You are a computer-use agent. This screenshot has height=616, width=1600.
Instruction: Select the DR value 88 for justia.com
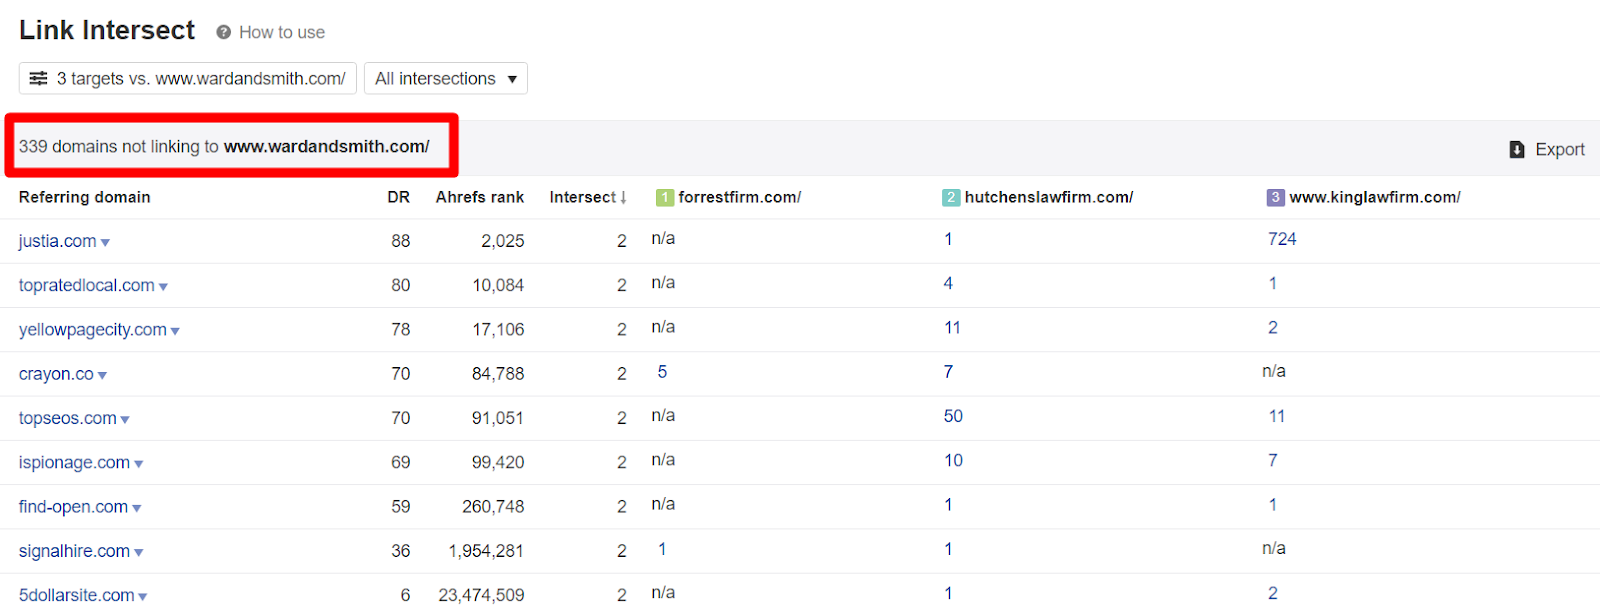pyautogui.click(x=401, y=241)
